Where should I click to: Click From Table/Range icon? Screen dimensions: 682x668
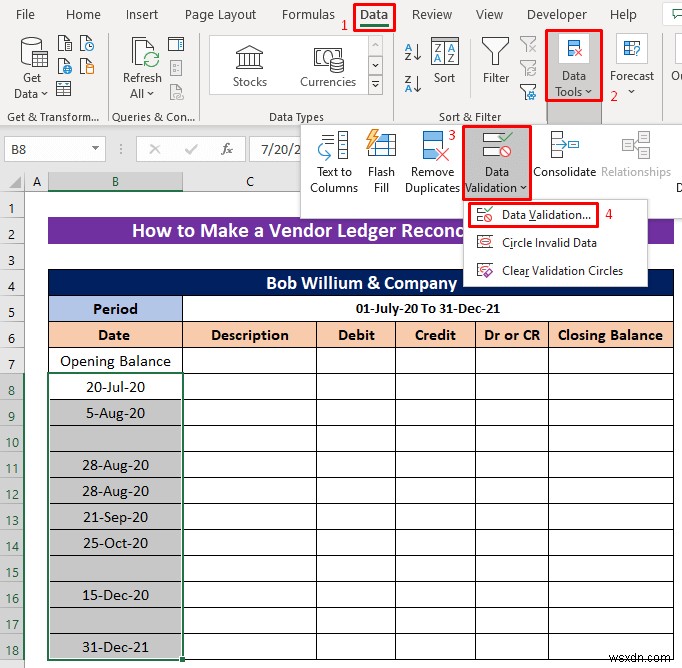(x=64, y=89)
